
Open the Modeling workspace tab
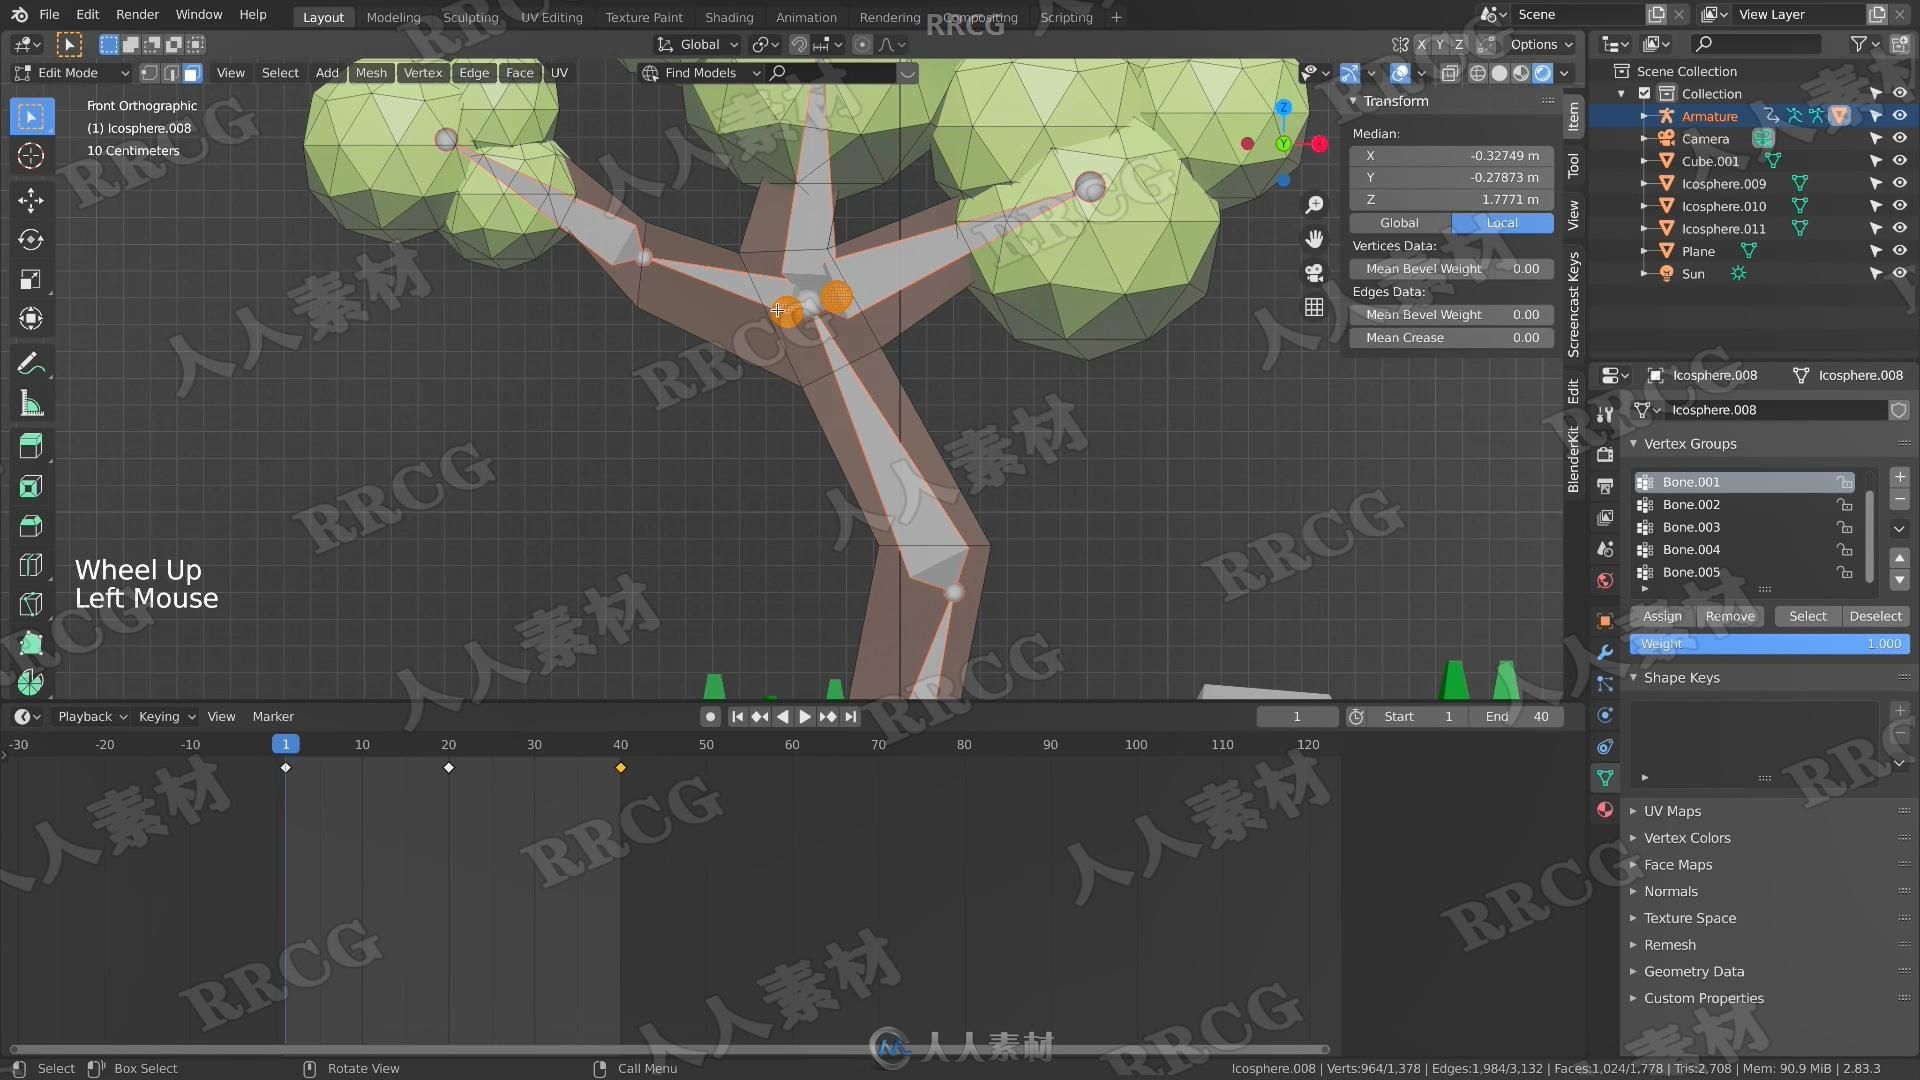tap(393, 17)
